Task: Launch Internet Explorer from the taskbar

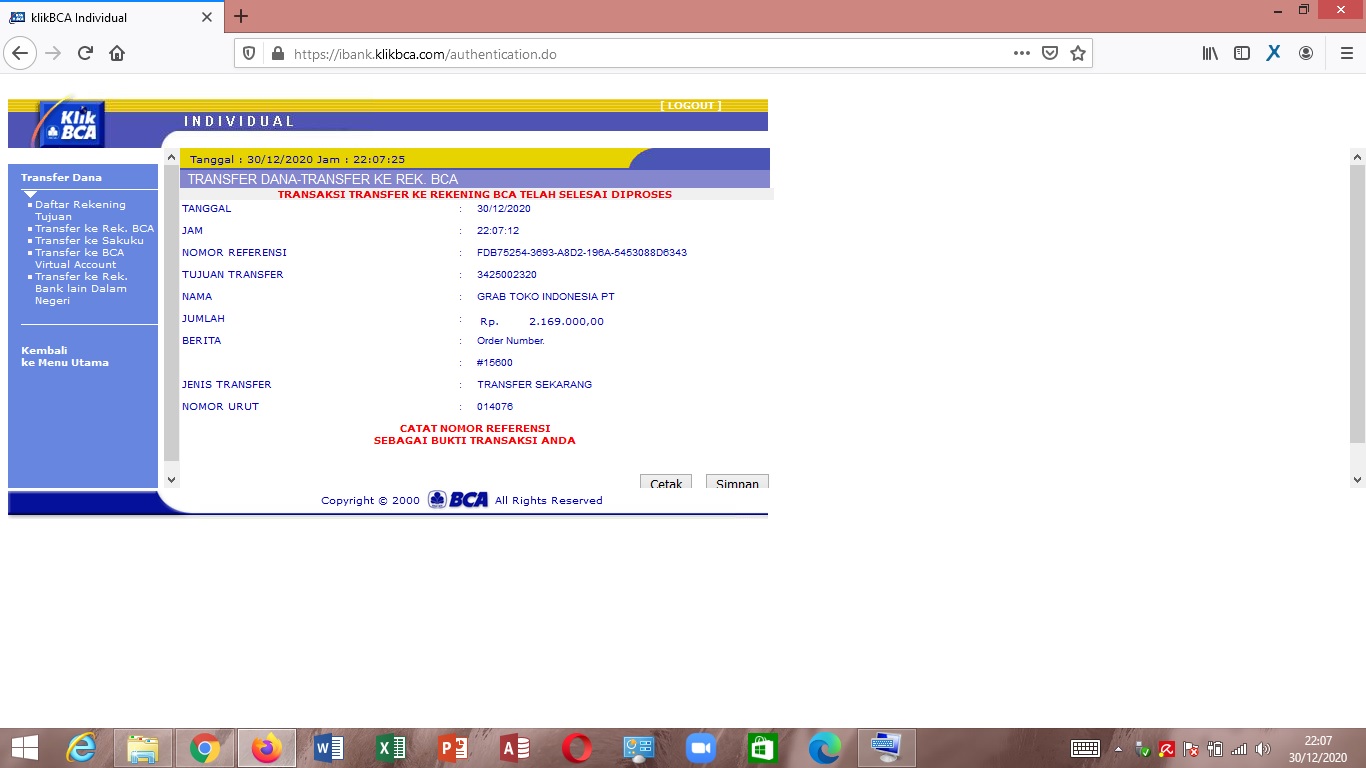Action: click(82, 748)
